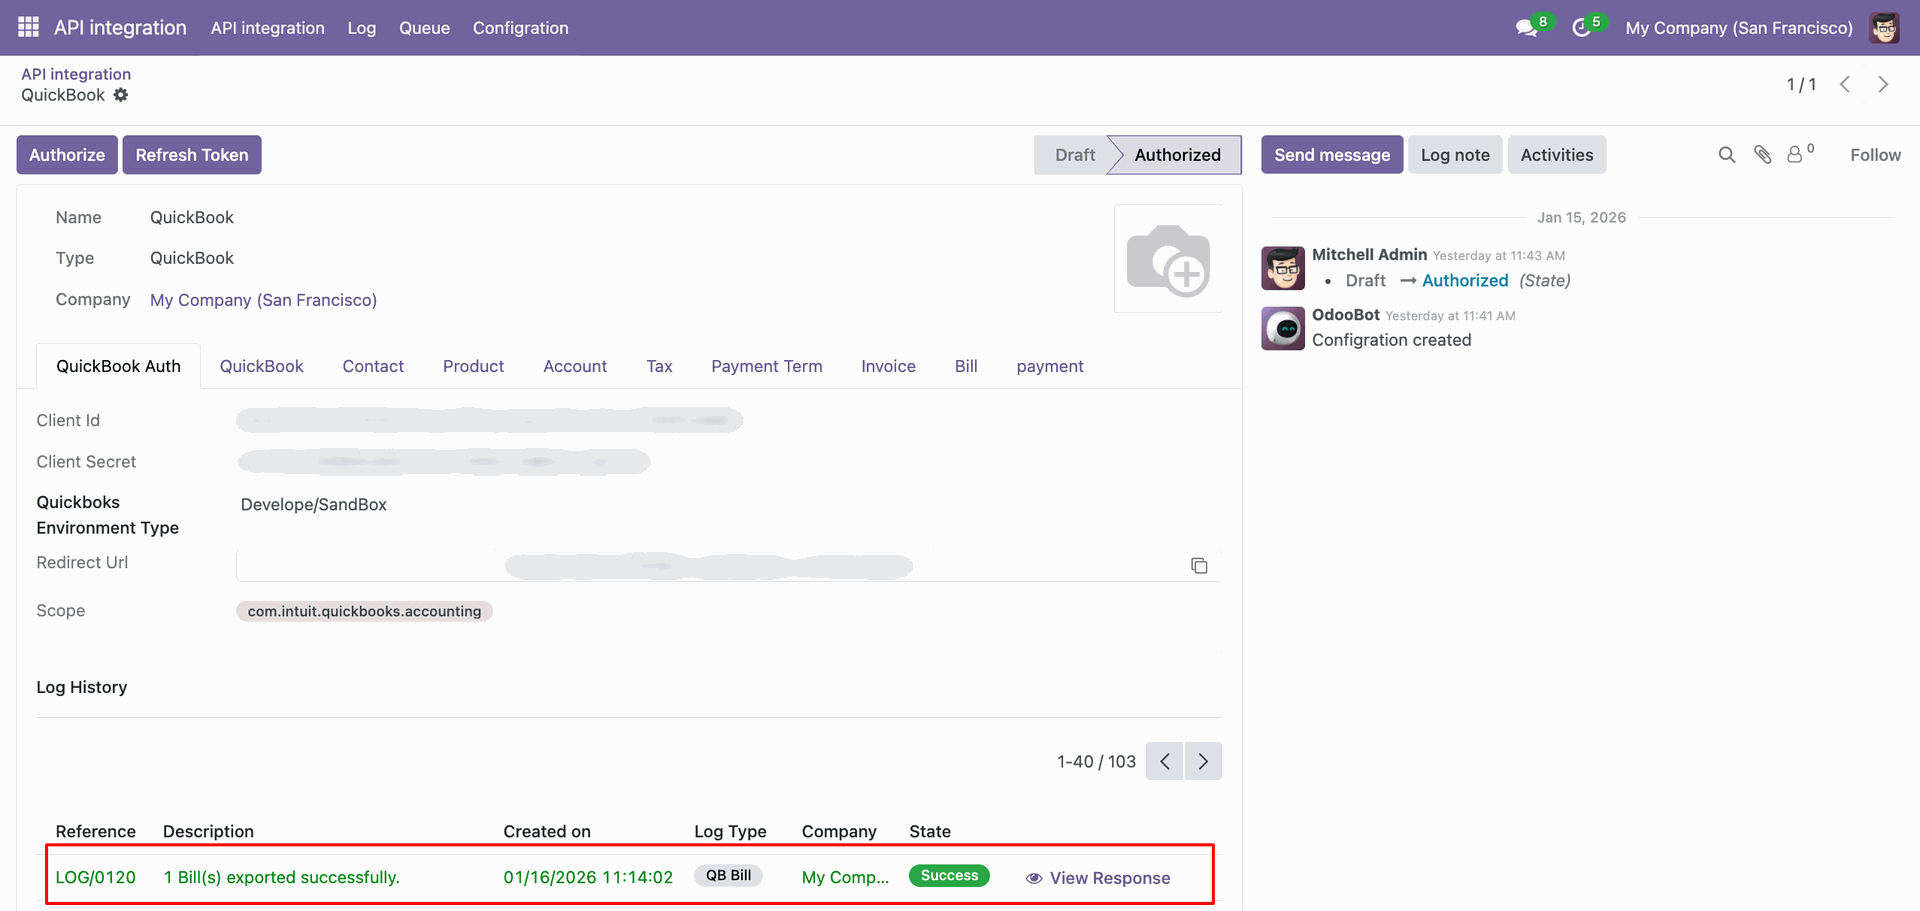
Task: Click the gear icon next to QuickBook
Action: coord(121,95)
